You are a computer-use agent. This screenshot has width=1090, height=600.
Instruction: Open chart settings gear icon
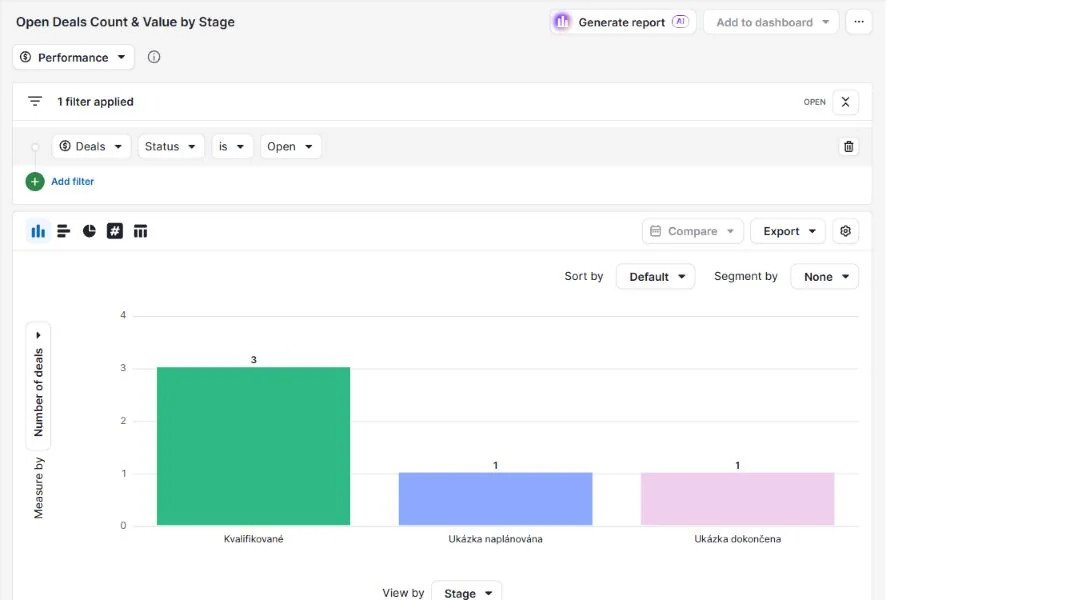[845, 231]
